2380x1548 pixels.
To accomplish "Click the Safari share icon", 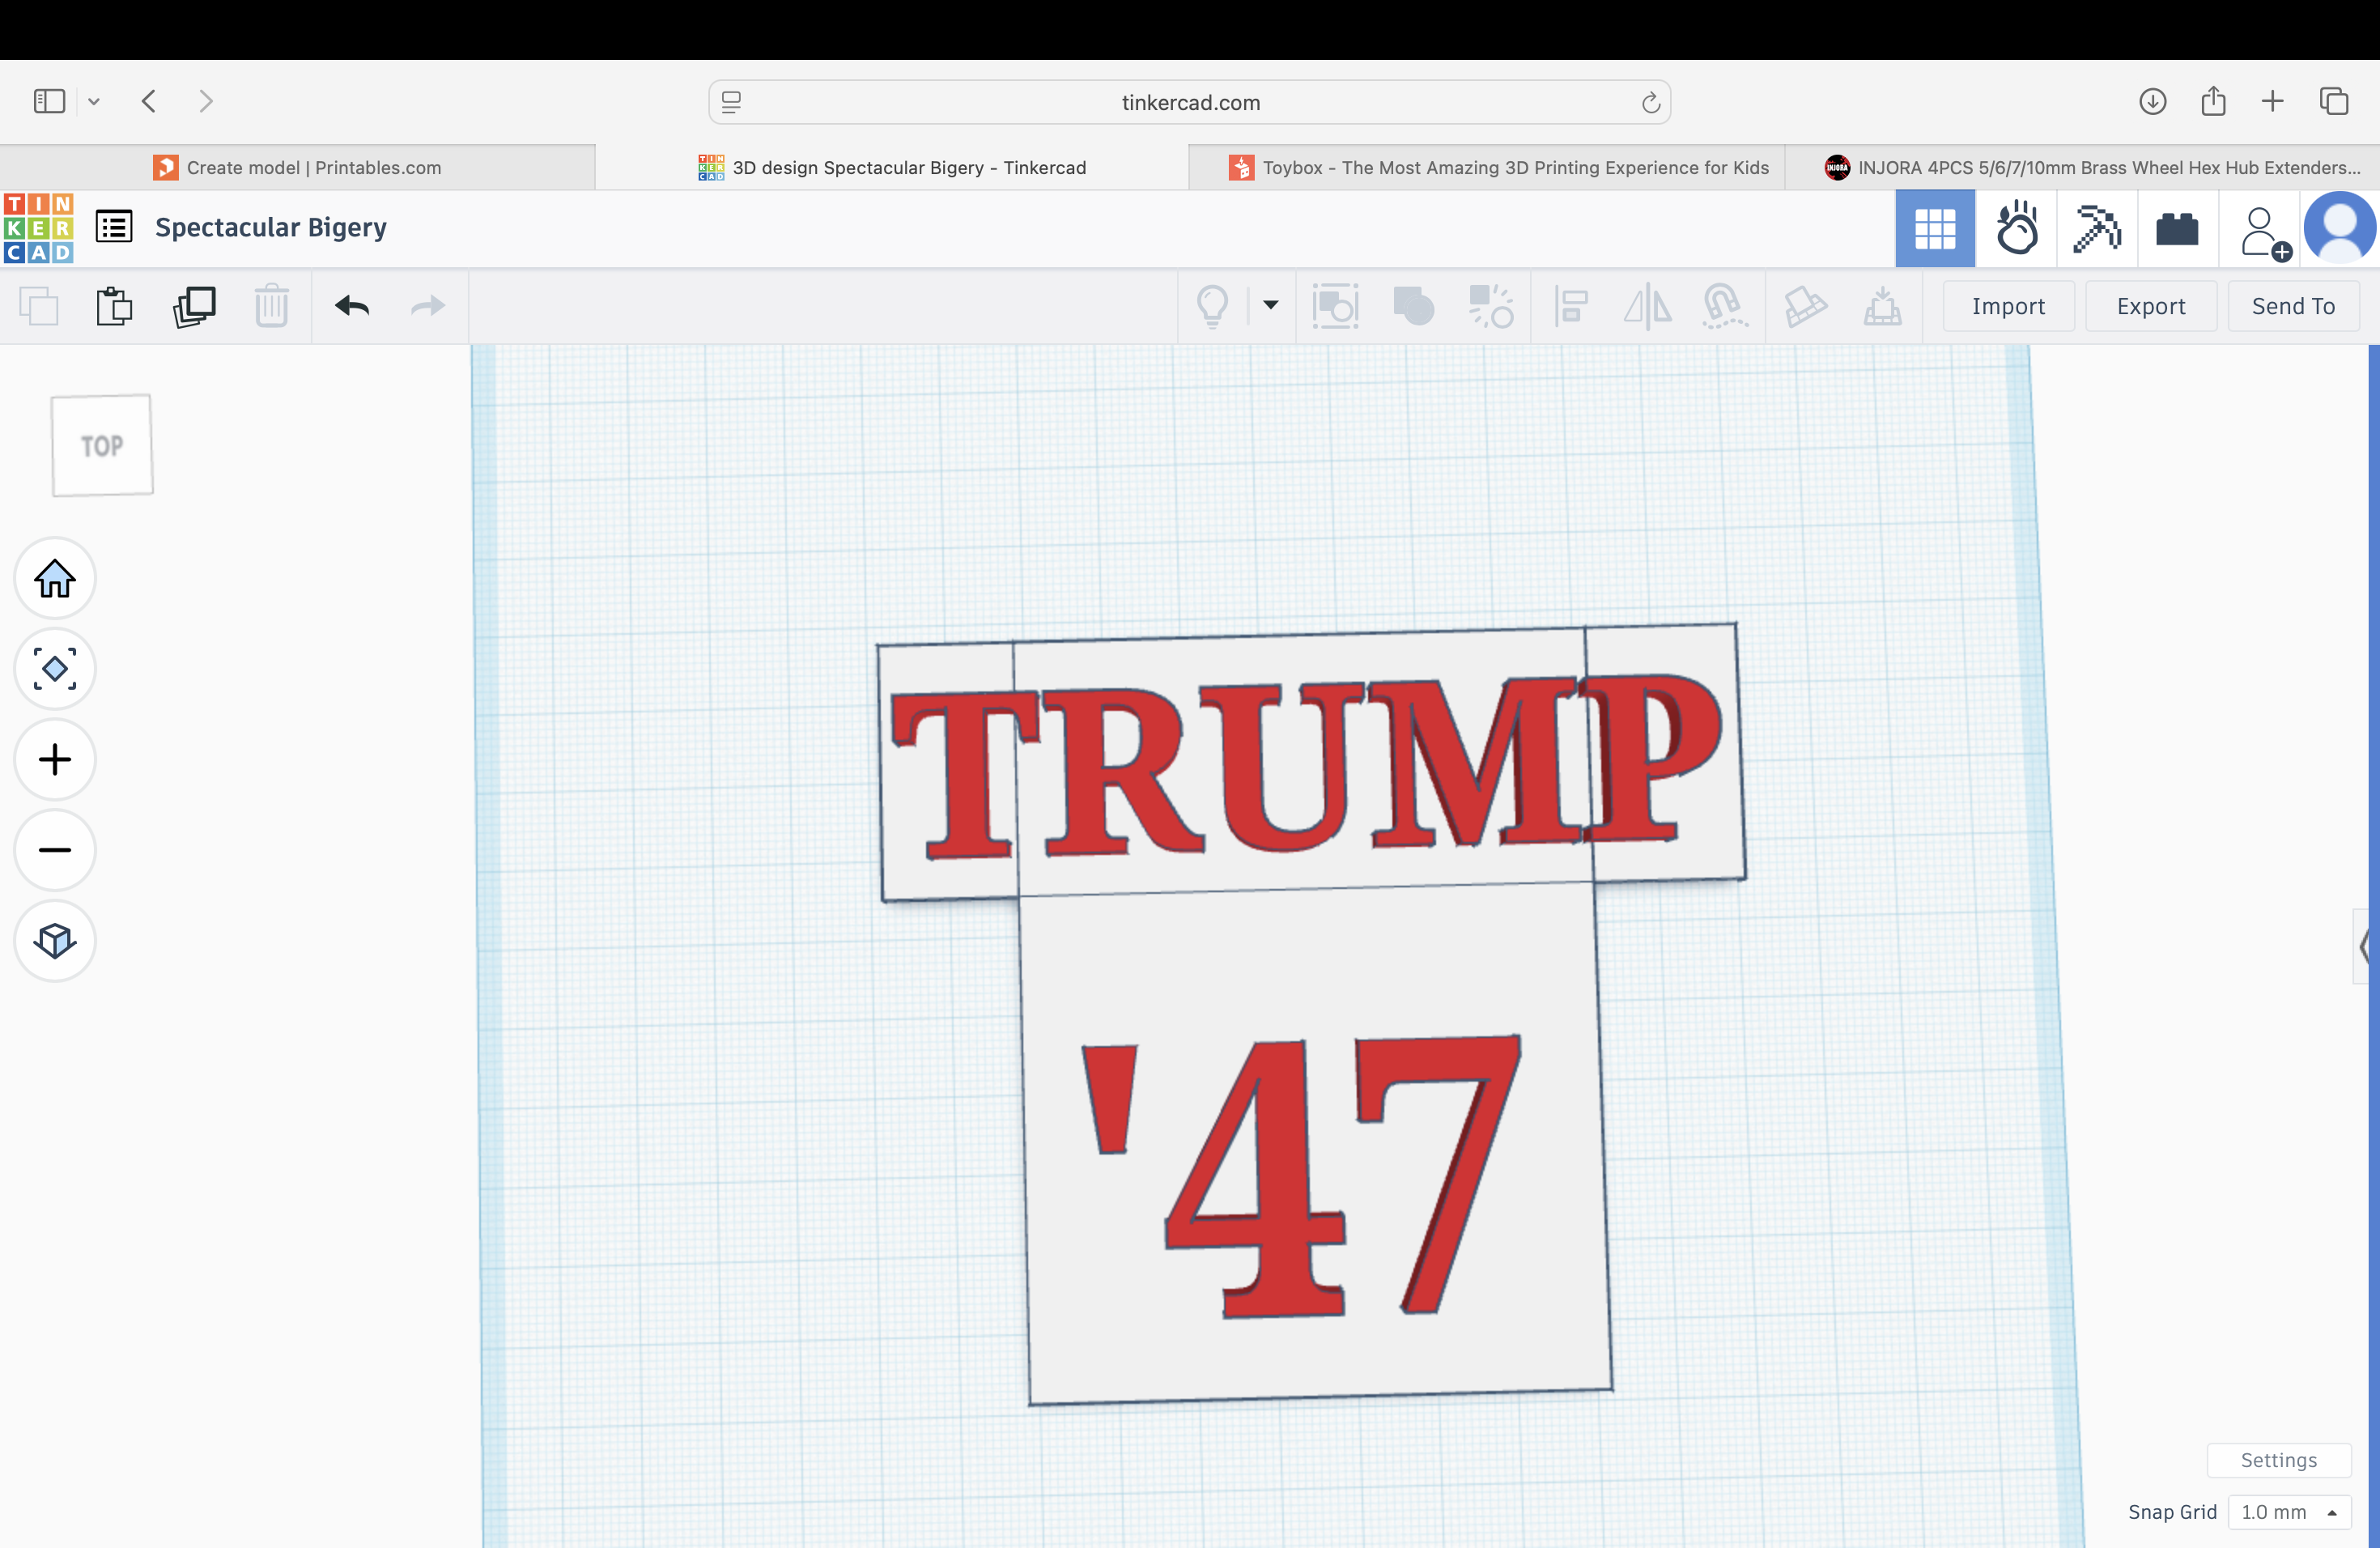I will click(2213, 101).
